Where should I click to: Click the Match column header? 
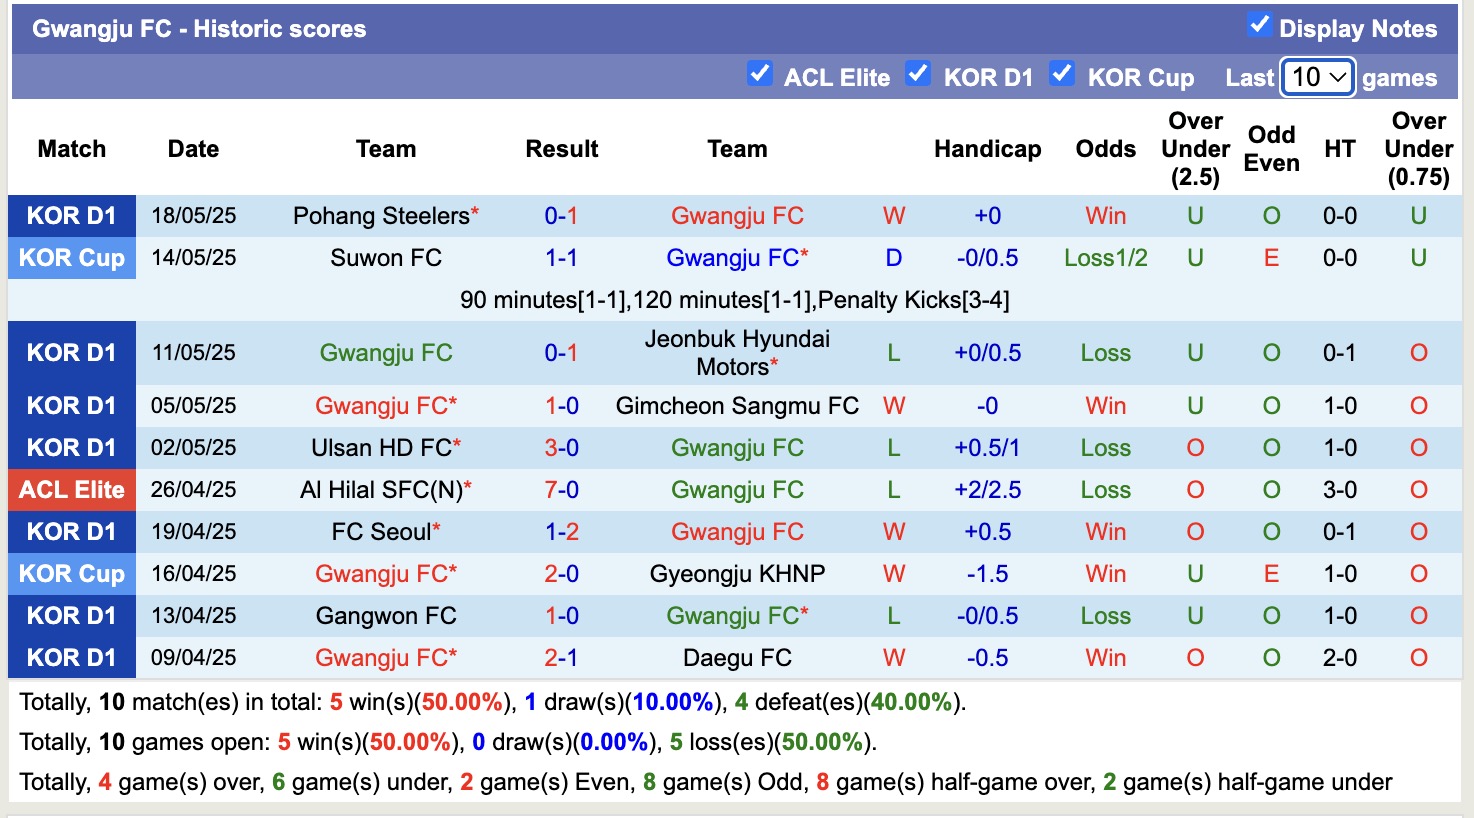point(71,148)
